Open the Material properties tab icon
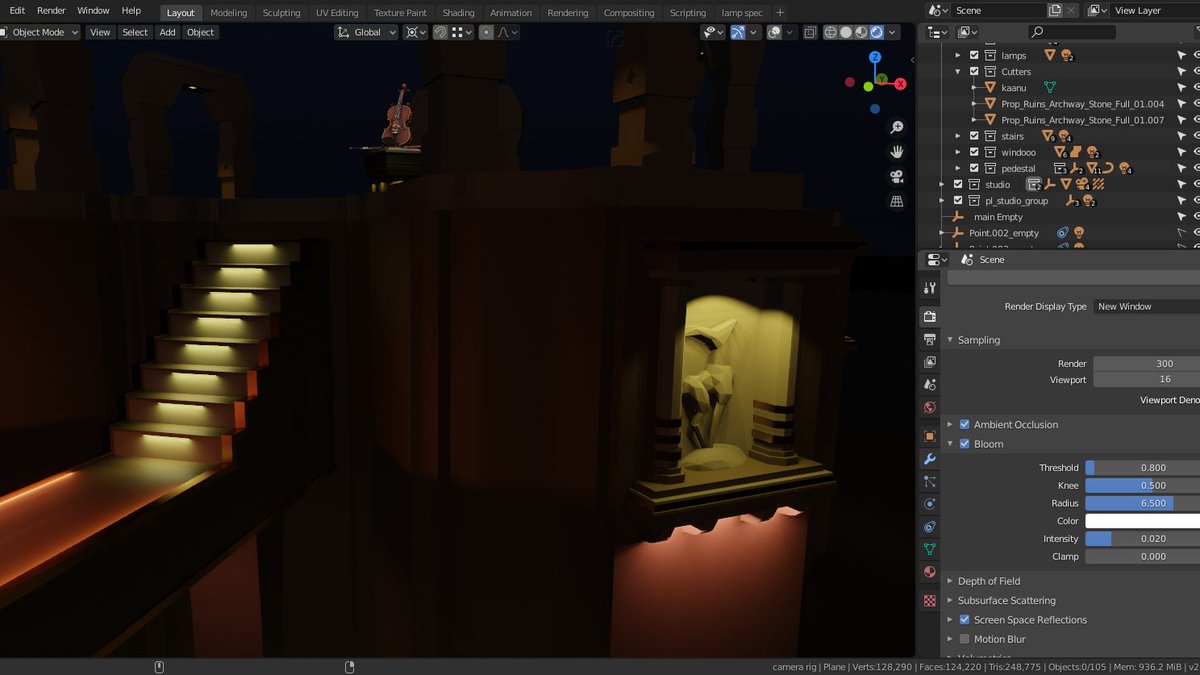The height and width of the screenshot is (675, 1200). coord(930,572)
